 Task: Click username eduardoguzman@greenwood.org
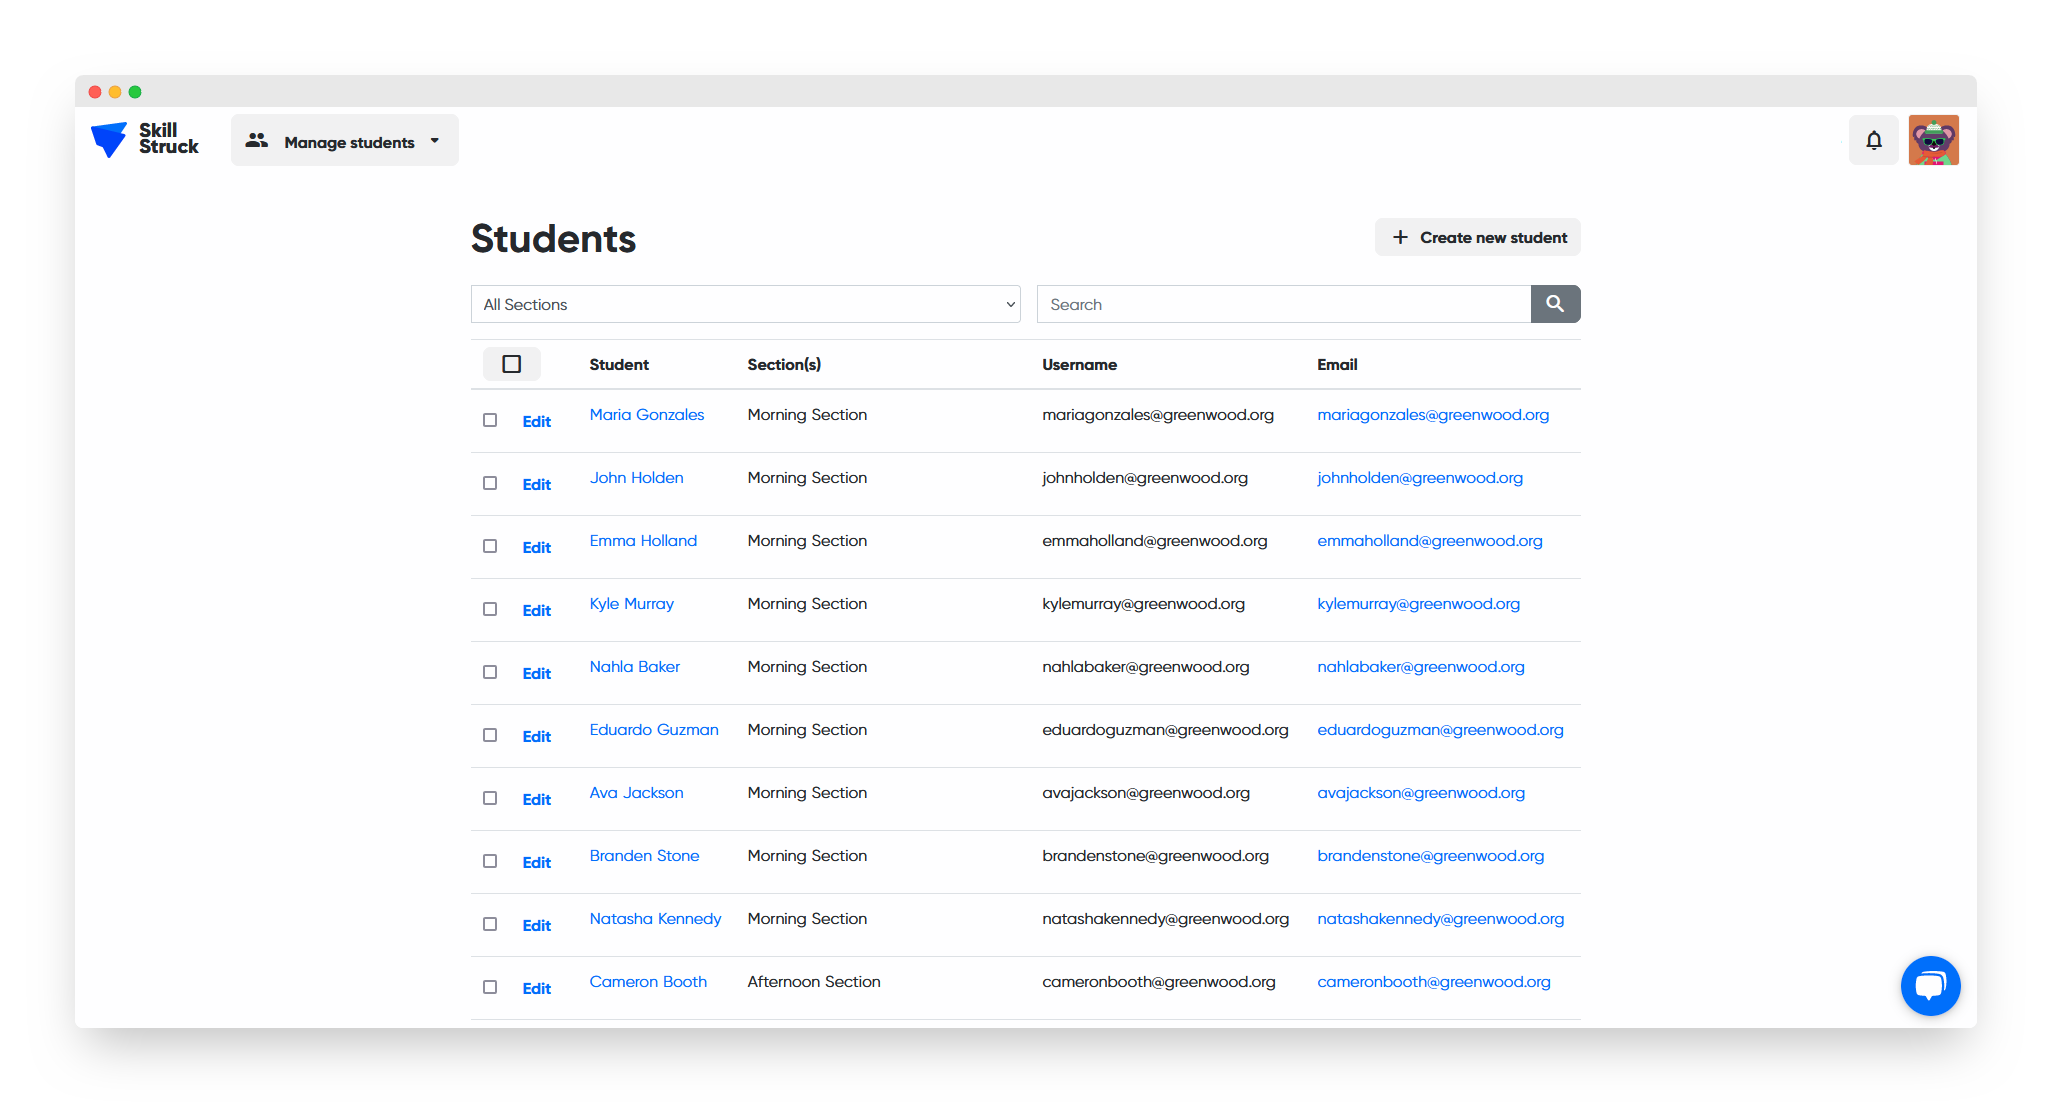coord(1165,729)
